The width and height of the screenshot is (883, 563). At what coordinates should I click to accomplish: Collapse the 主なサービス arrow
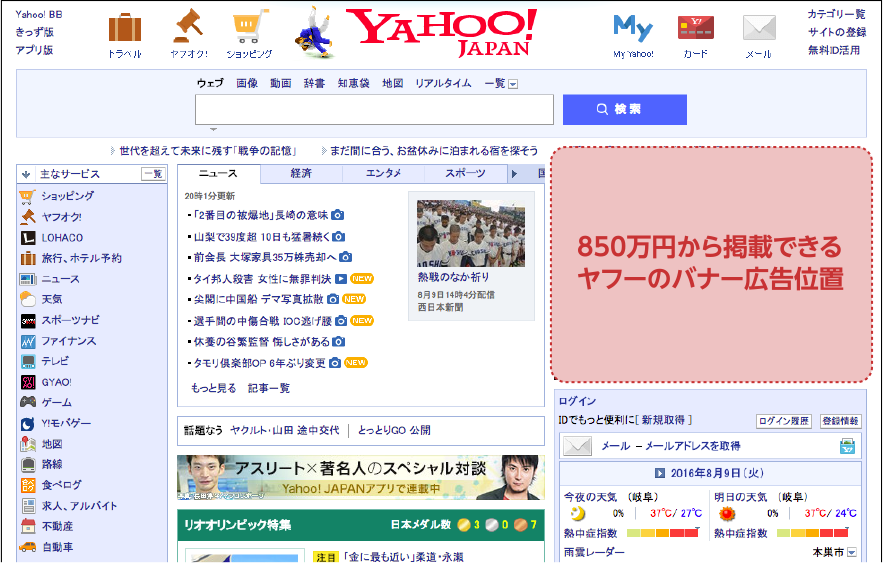pyautogui.click(x=26, y=175)
